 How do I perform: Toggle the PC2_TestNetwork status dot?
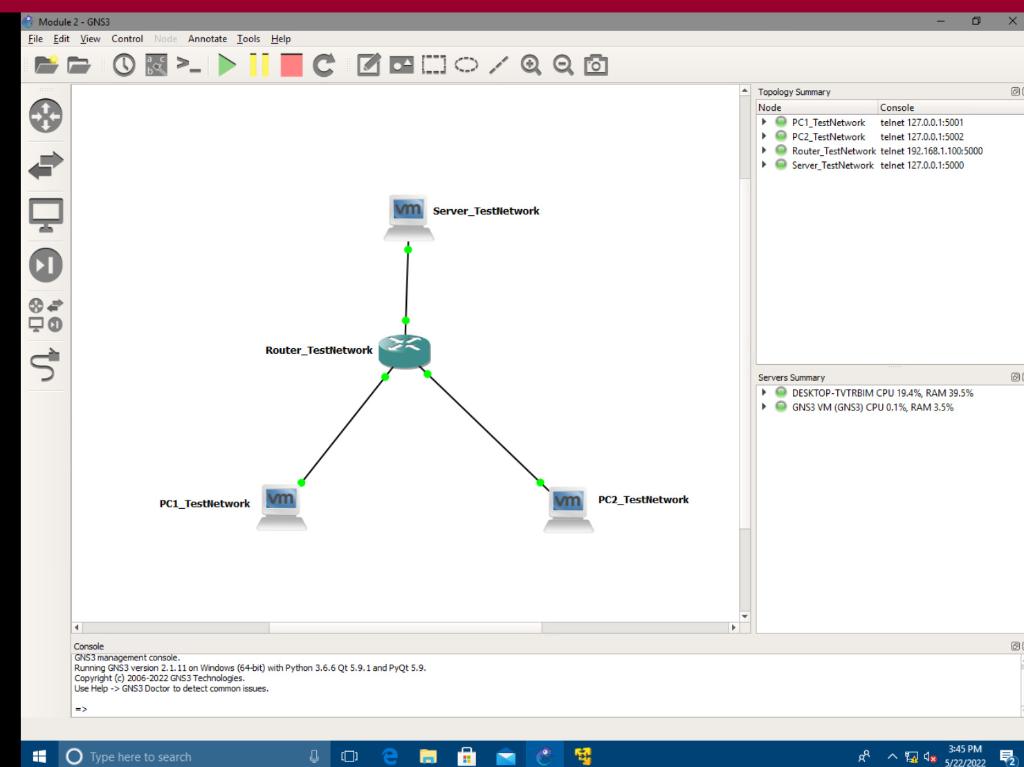(x=780, y=136)
